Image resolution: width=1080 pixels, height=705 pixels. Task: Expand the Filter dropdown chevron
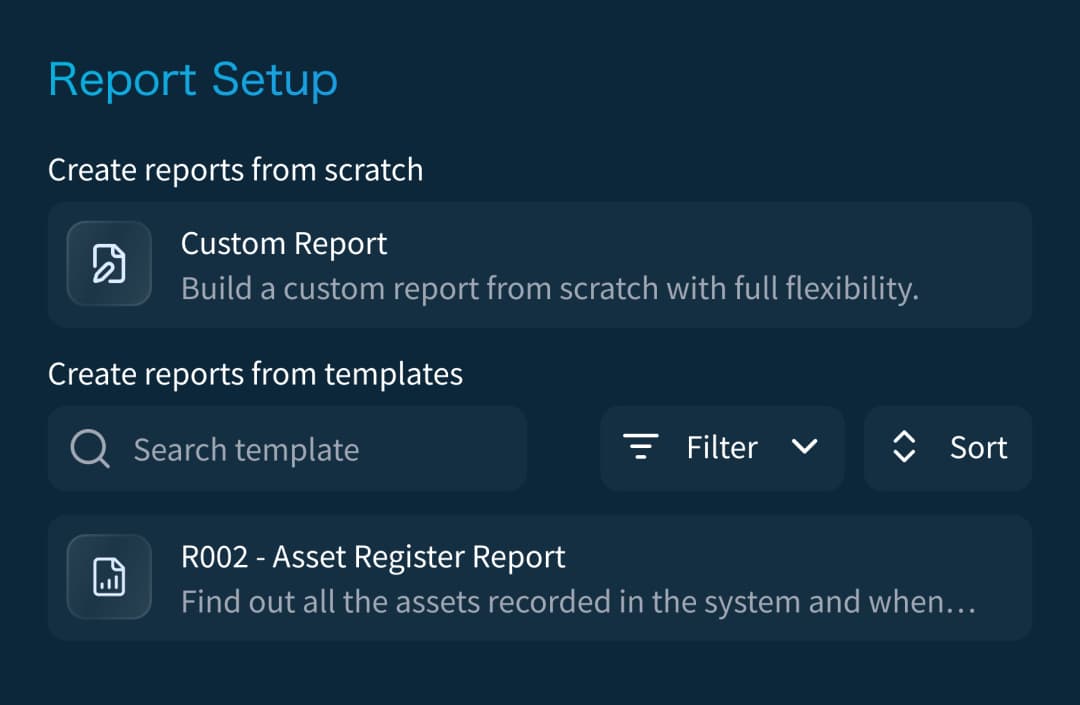805,447
